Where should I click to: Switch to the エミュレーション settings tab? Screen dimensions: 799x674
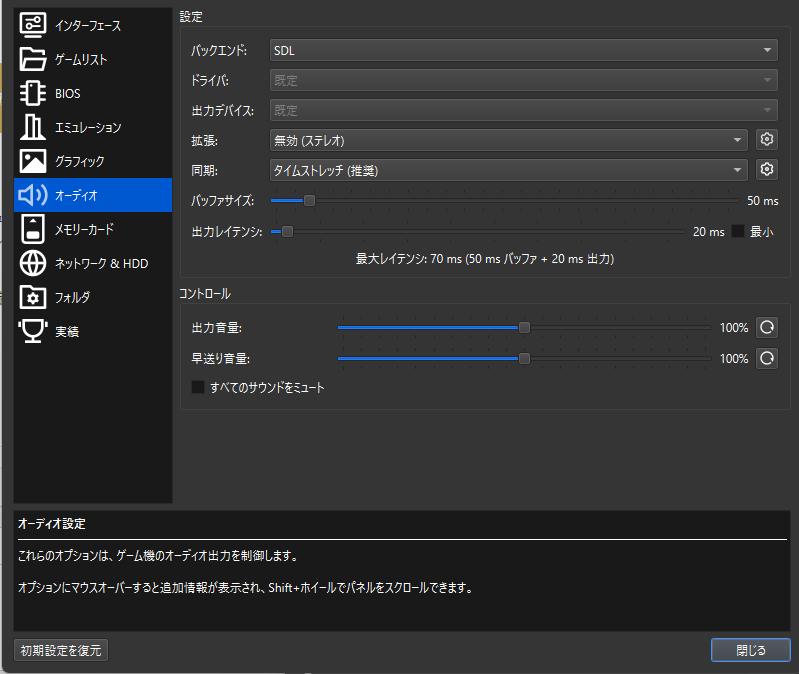tap(88, 127)
